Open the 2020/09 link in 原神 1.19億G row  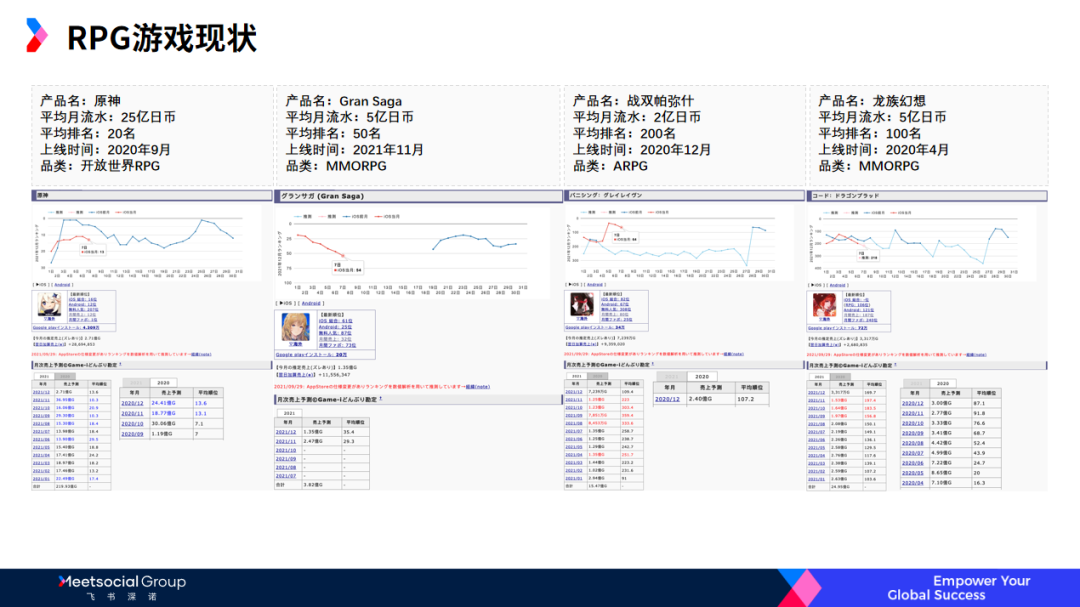click(132, 434)
